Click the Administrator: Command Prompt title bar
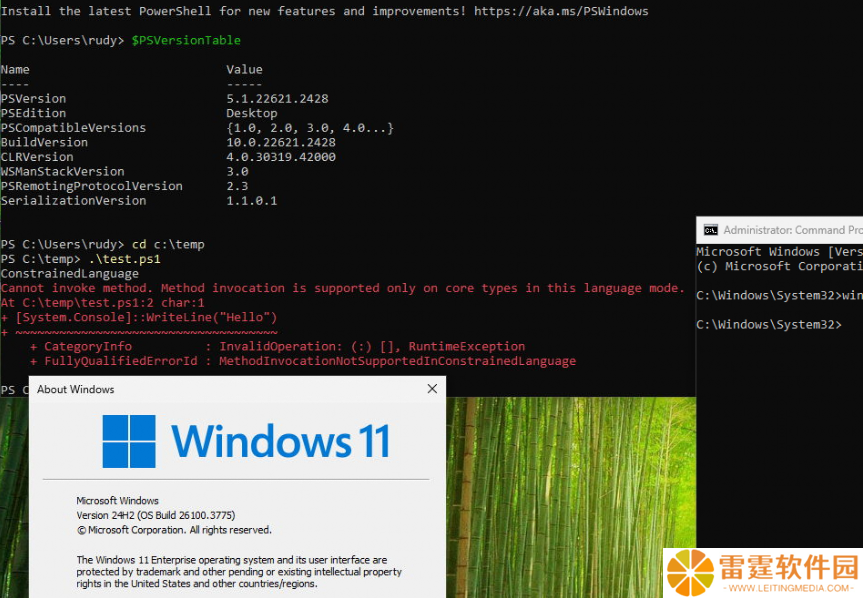This screenshot has width=863, height=598. [779, 230]
